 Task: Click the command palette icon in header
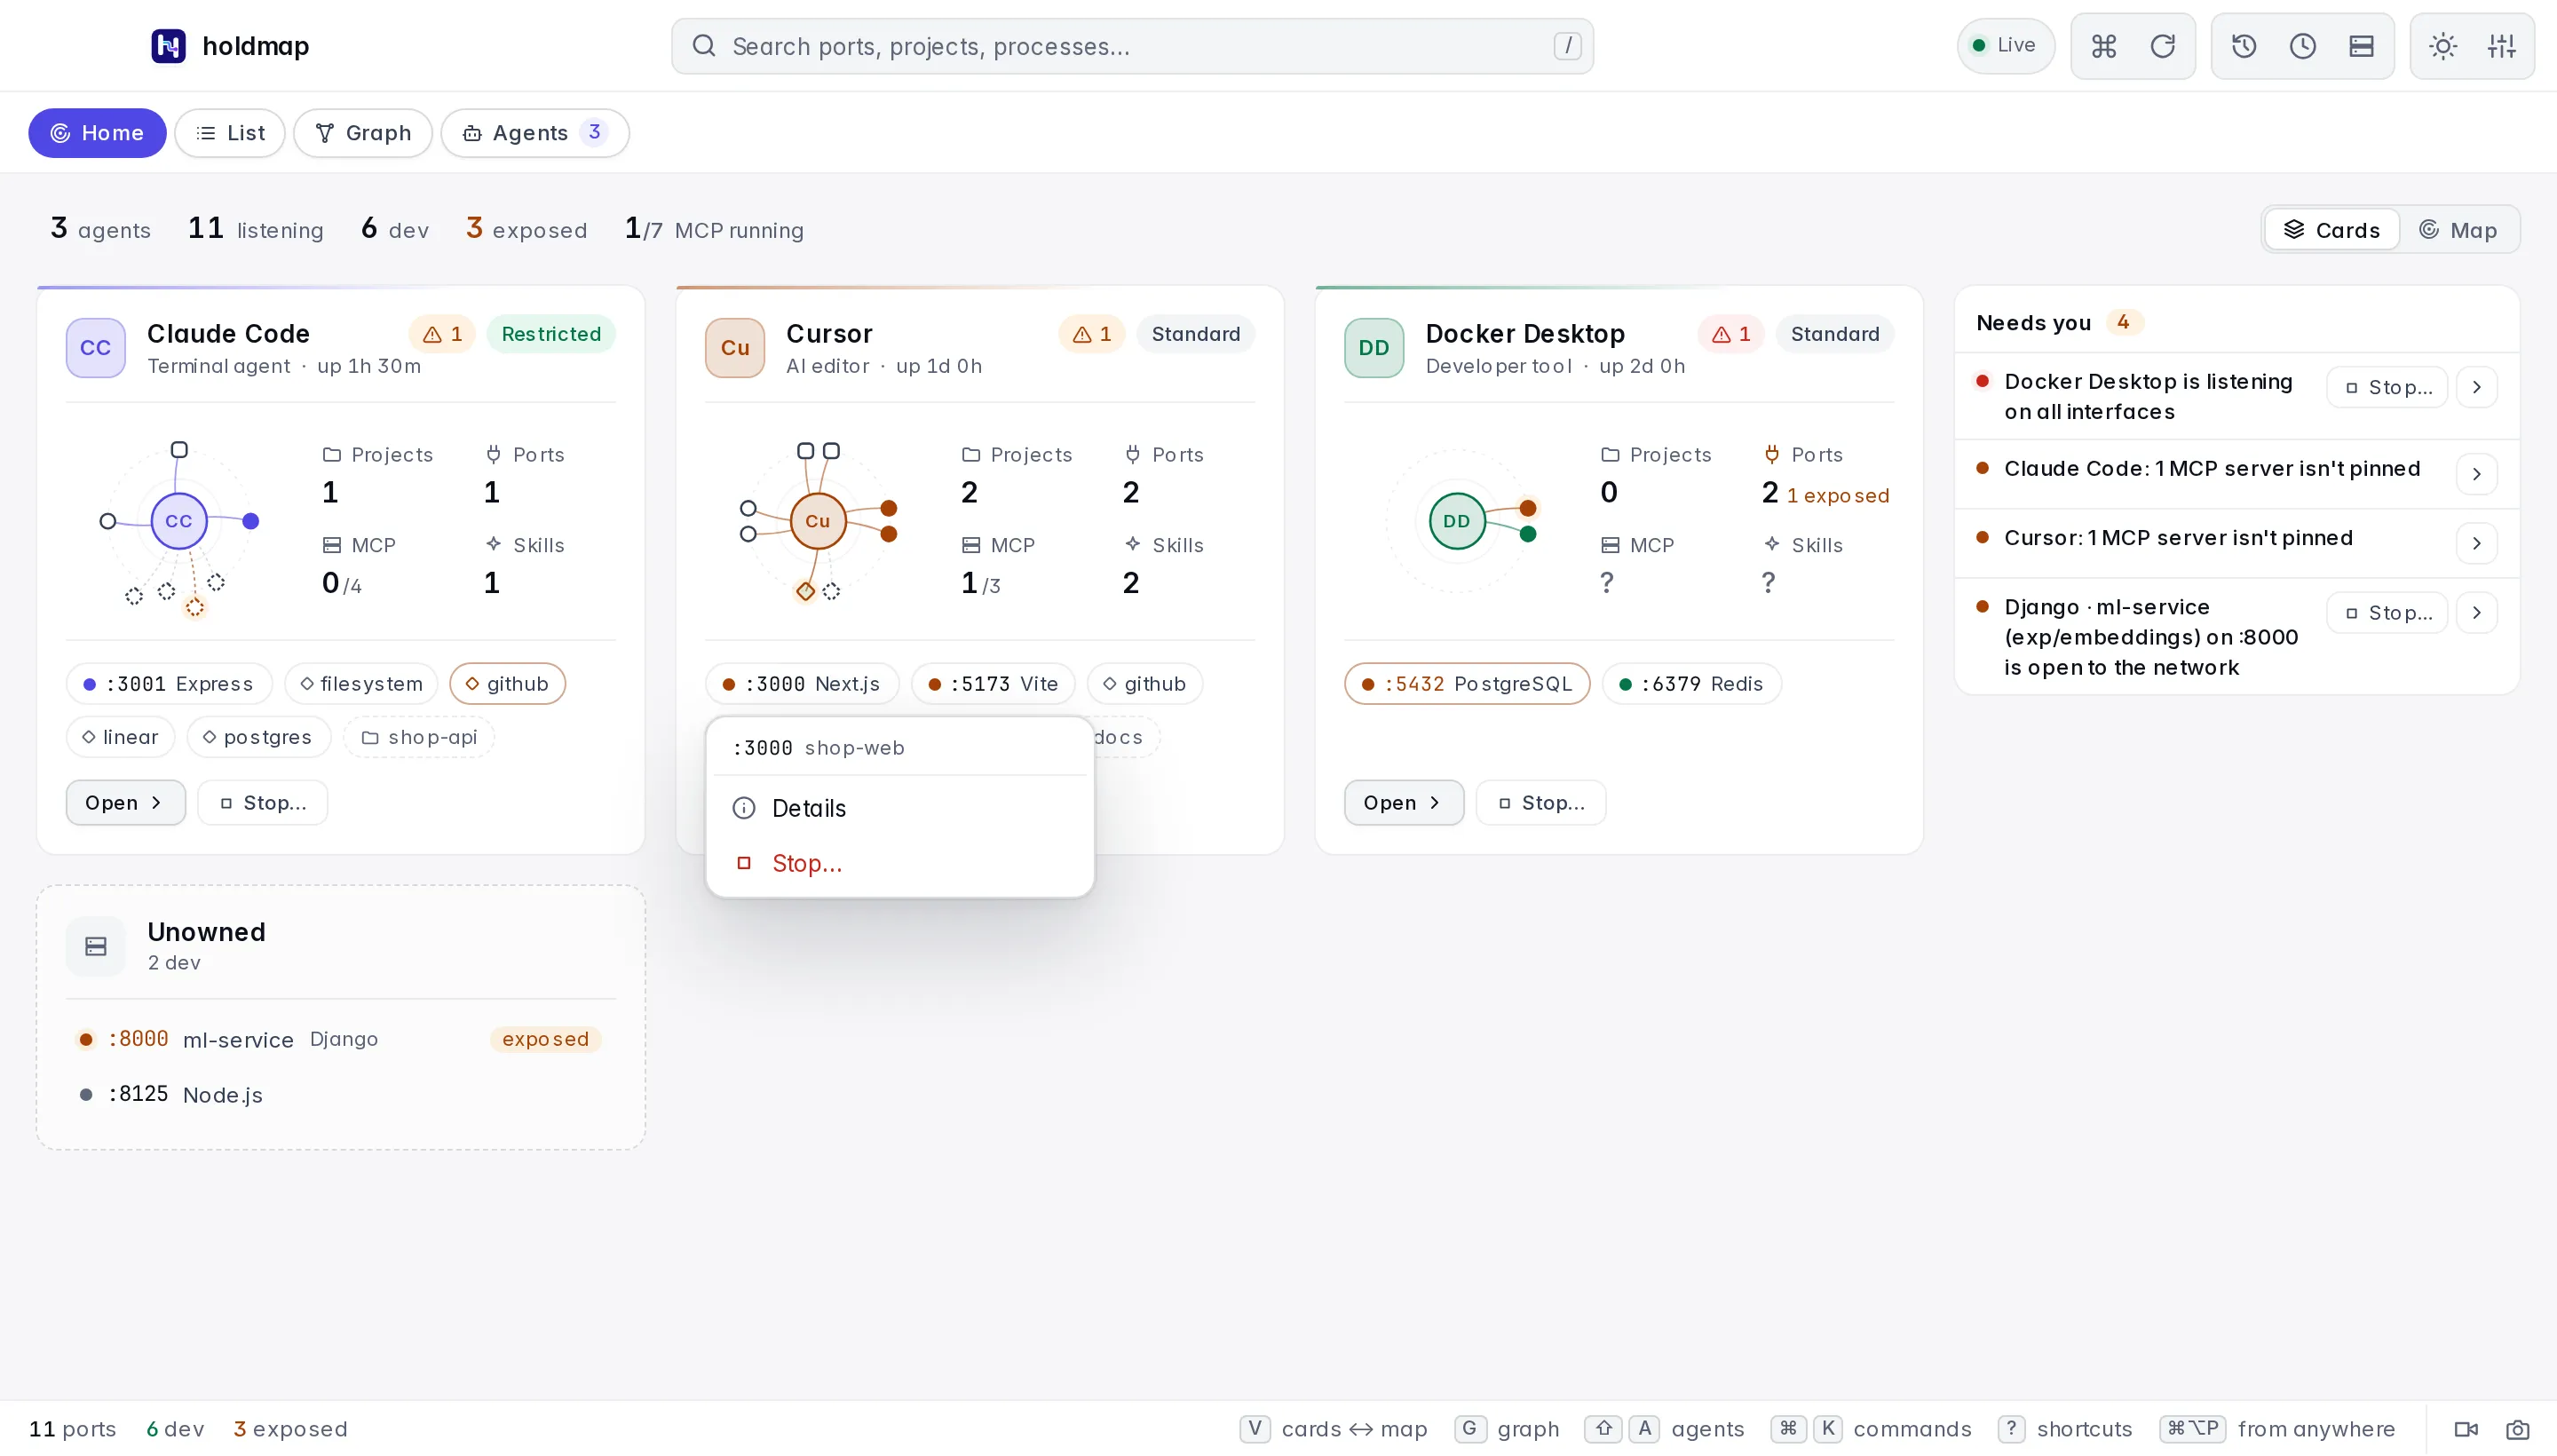tap(2103, 46)
